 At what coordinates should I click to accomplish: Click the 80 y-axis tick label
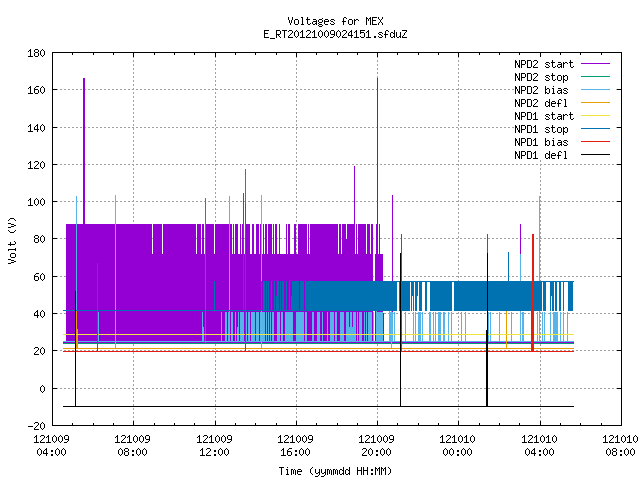point(40,239)
